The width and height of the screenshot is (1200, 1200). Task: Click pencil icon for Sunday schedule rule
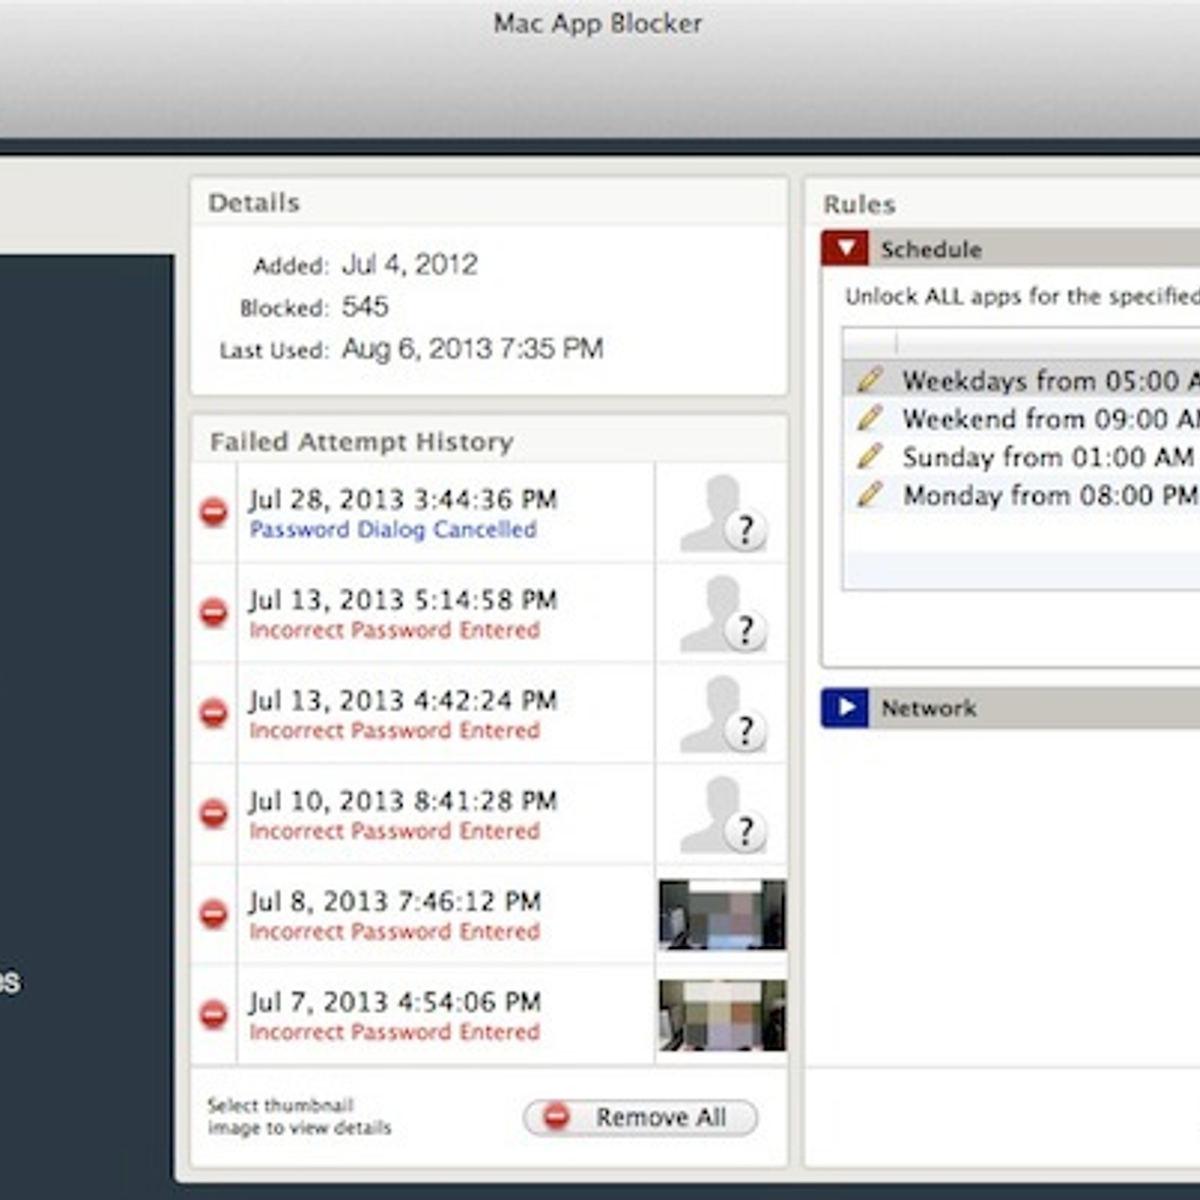click(x=870, y=457)
